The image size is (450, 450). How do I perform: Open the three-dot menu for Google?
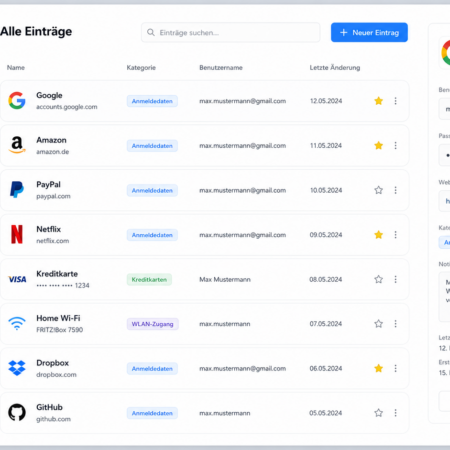coord(395,101)
